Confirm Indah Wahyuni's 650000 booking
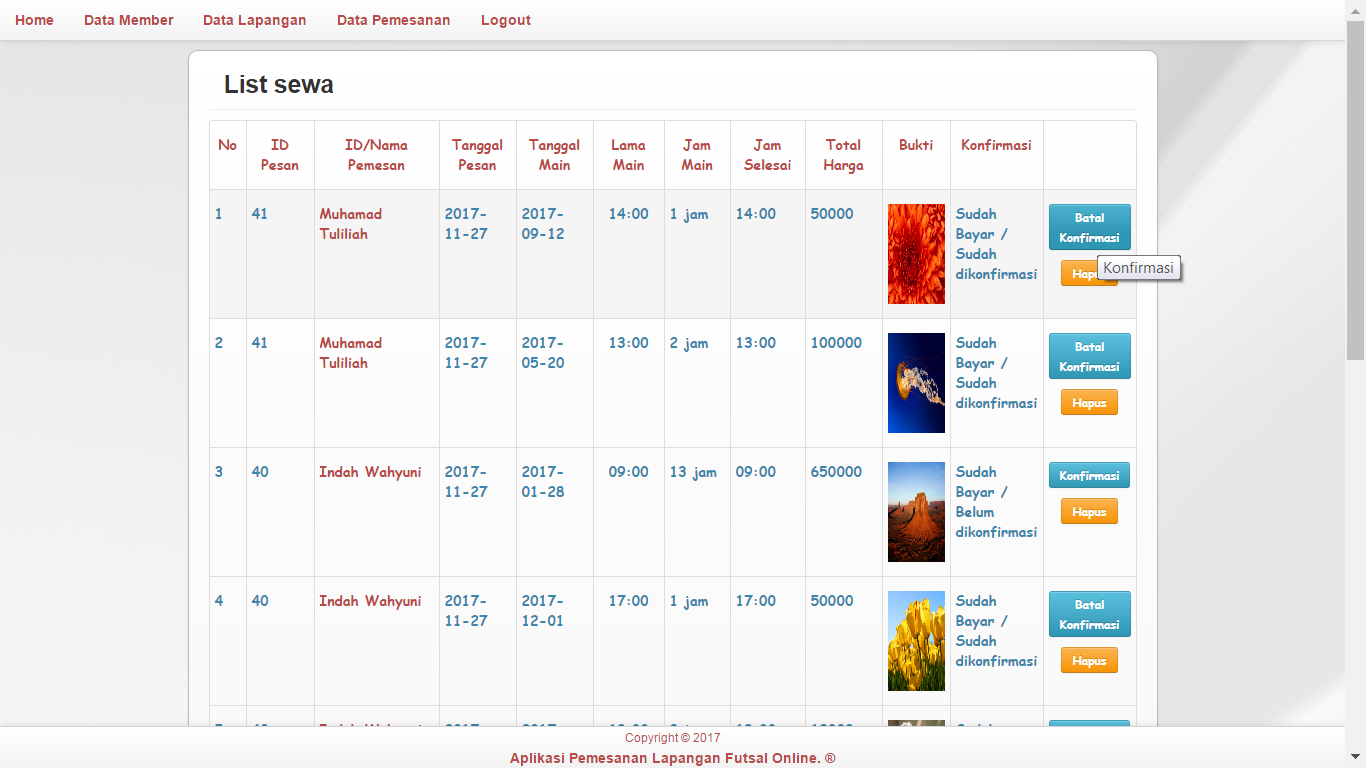This screenshot has width=1366, height=768. click(1089, 475)
